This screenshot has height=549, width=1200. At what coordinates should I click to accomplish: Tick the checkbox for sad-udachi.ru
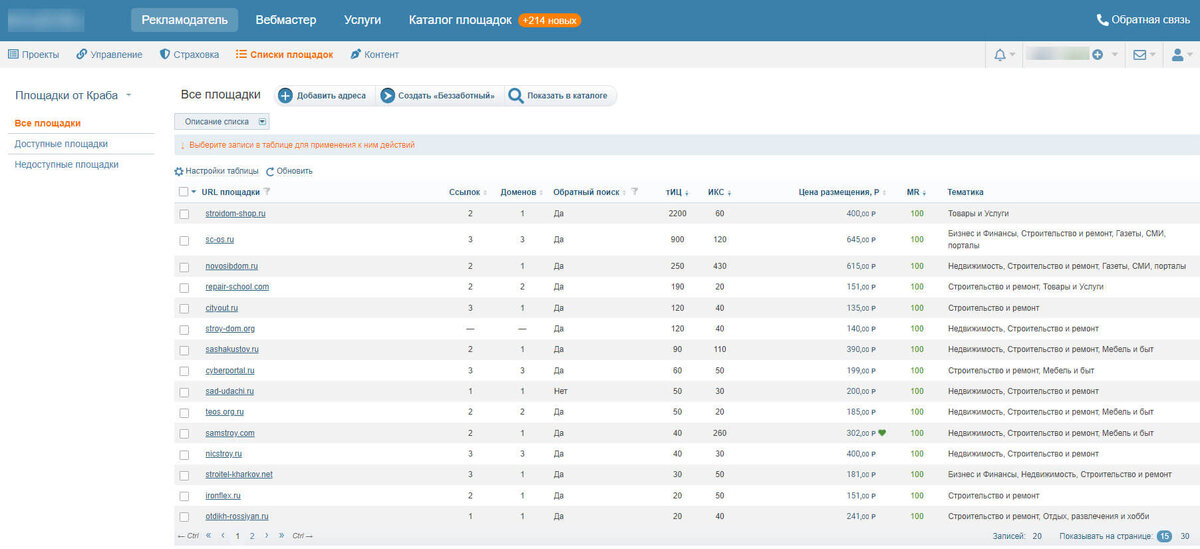point(184,391)
